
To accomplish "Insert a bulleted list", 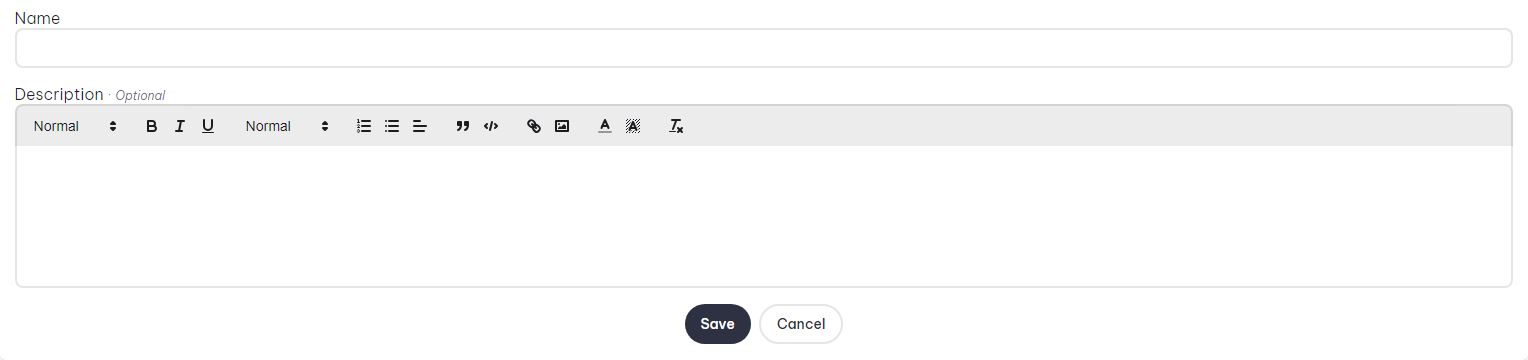I will pyautogui.click(x=392, y=126).
